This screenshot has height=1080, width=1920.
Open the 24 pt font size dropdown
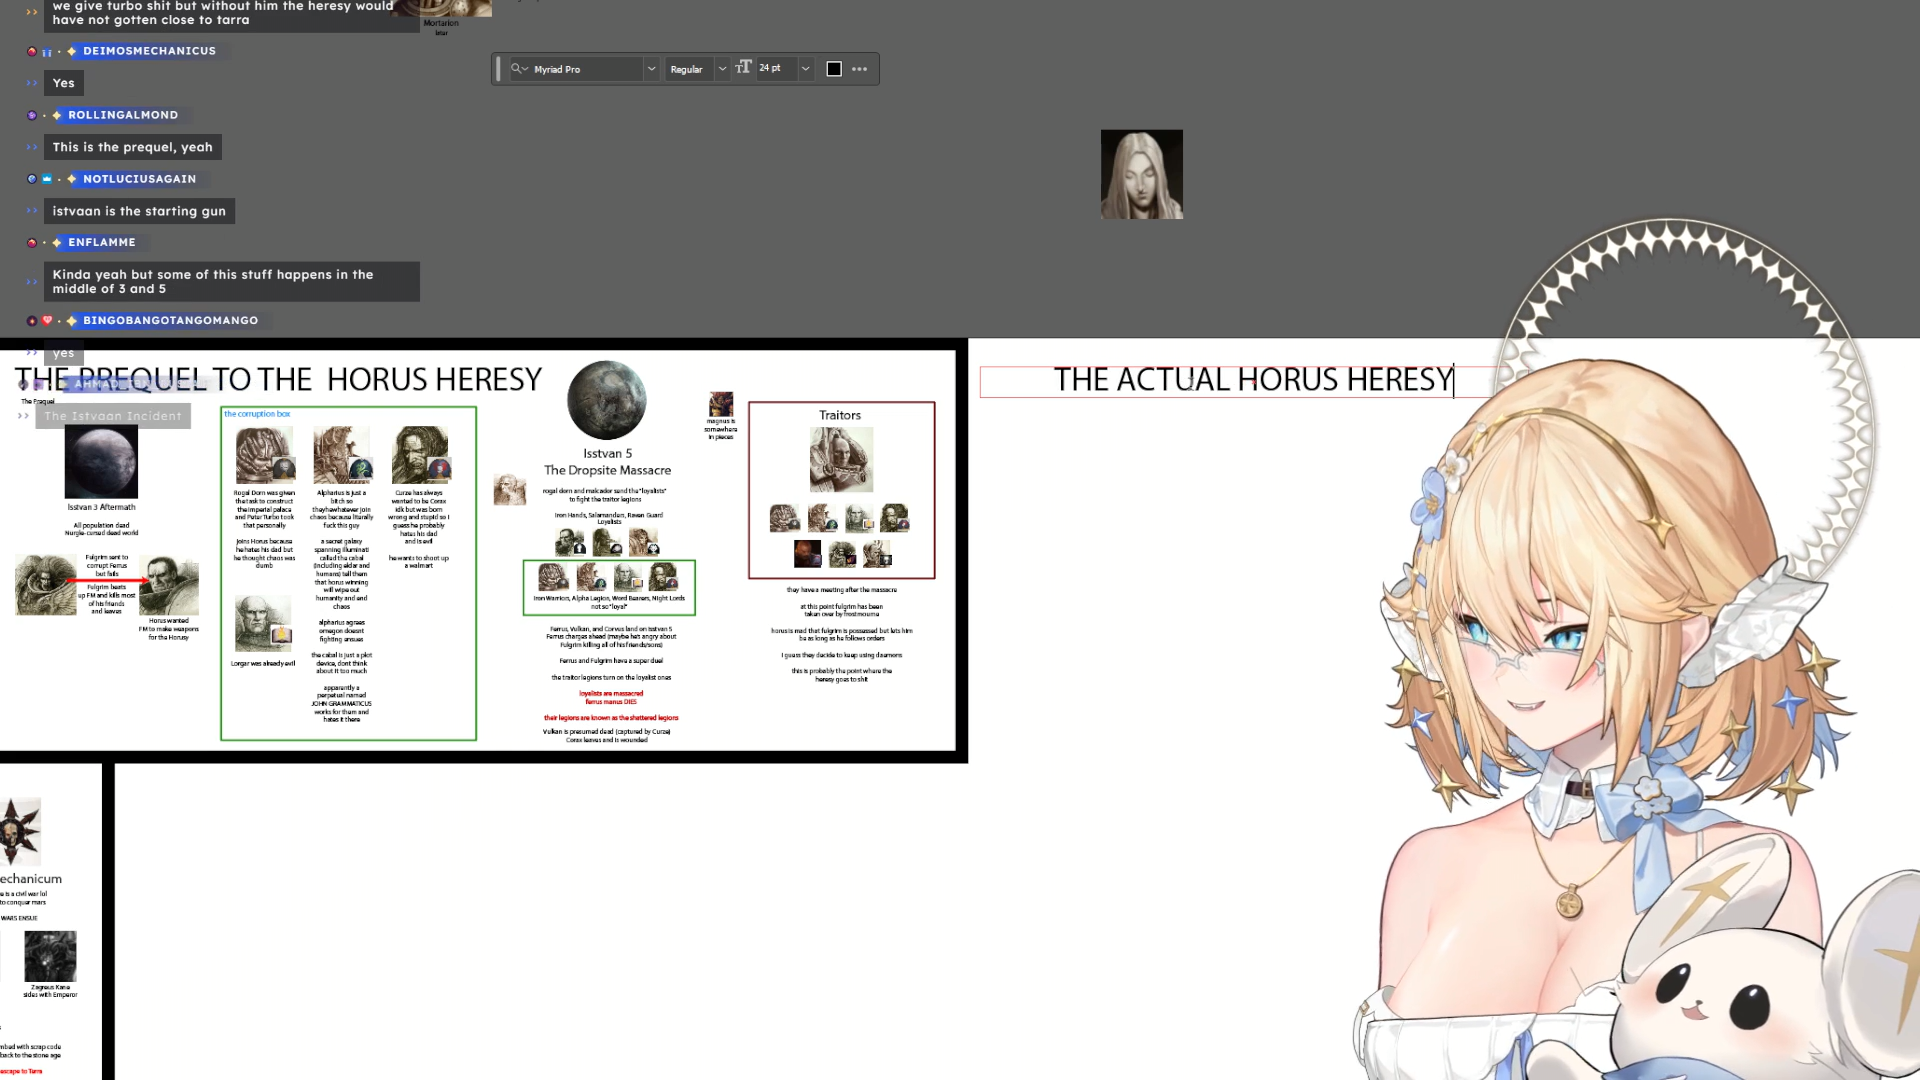(805, 69)
